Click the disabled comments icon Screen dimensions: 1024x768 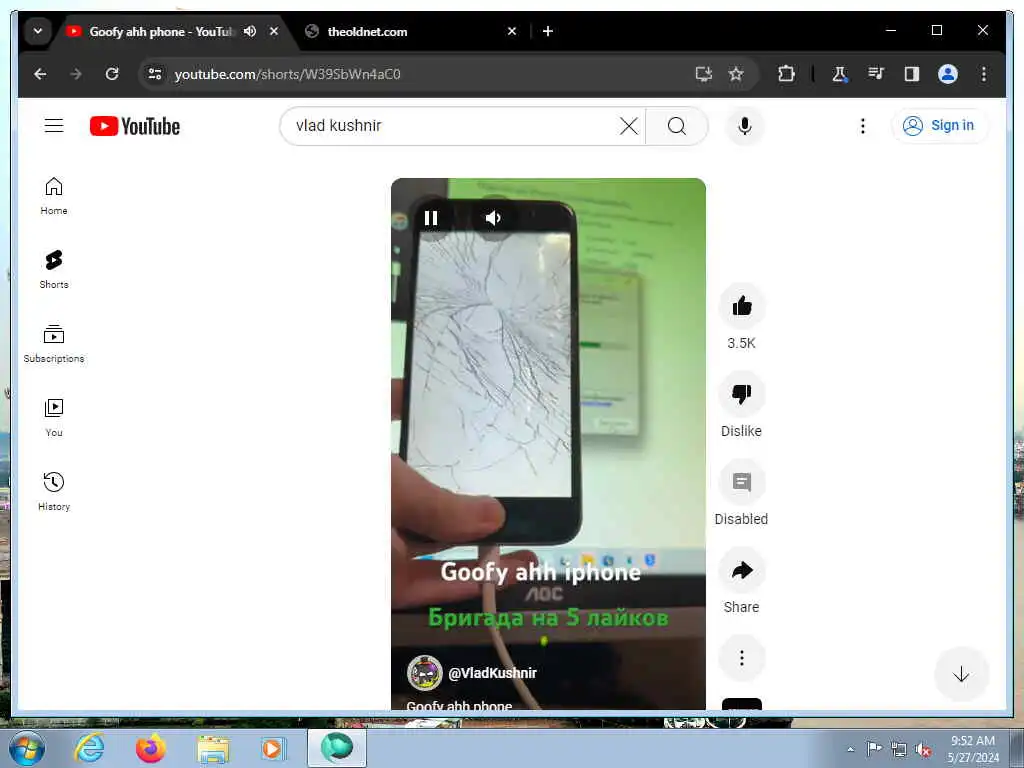click(x=741, y=482)
